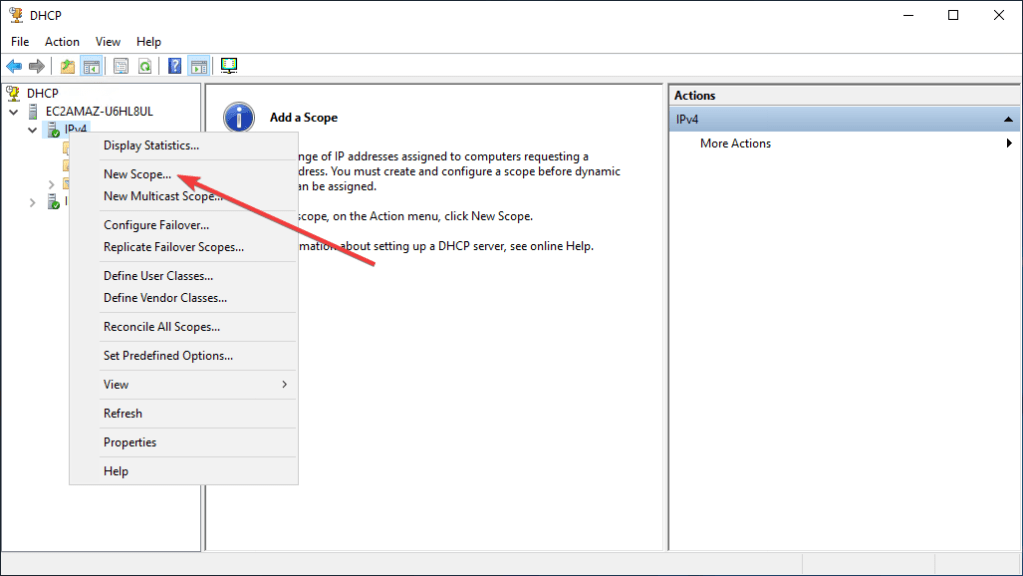Click the monitor icon at the toolbar end
This screenshot has height=576, width=1023.
(229, 66)
